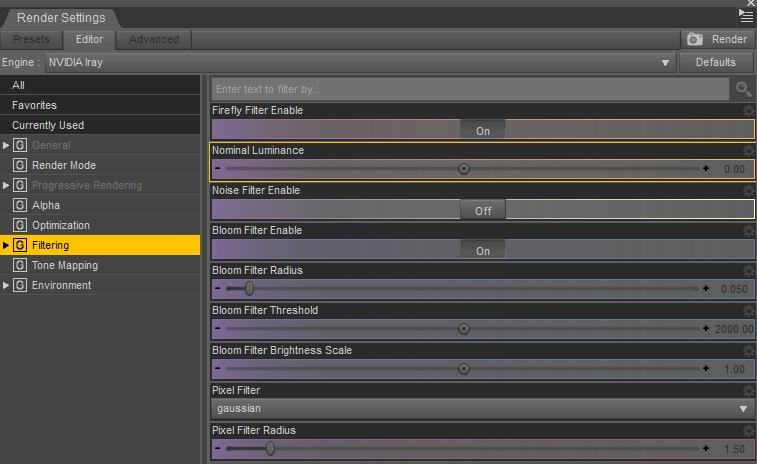Increase Bloom Filter Radius with plus
Viewport: 757px width, 464px height.
click(706, 288)
